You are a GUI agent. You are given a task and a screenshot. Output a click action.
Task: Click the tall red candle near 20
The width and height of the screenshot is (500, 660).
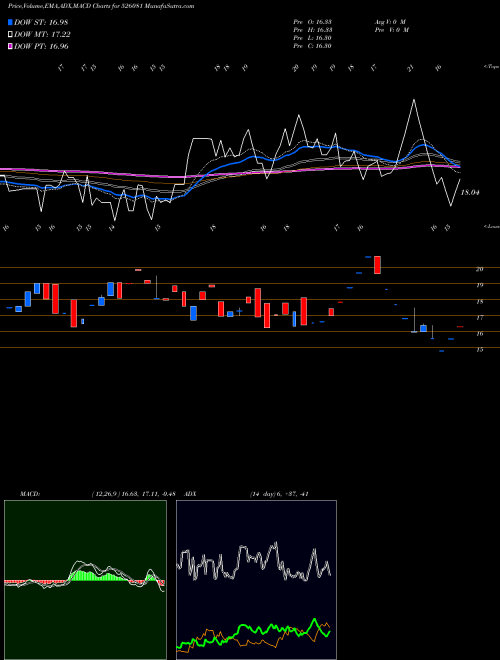pyautogui.click(x=378, y=265)
